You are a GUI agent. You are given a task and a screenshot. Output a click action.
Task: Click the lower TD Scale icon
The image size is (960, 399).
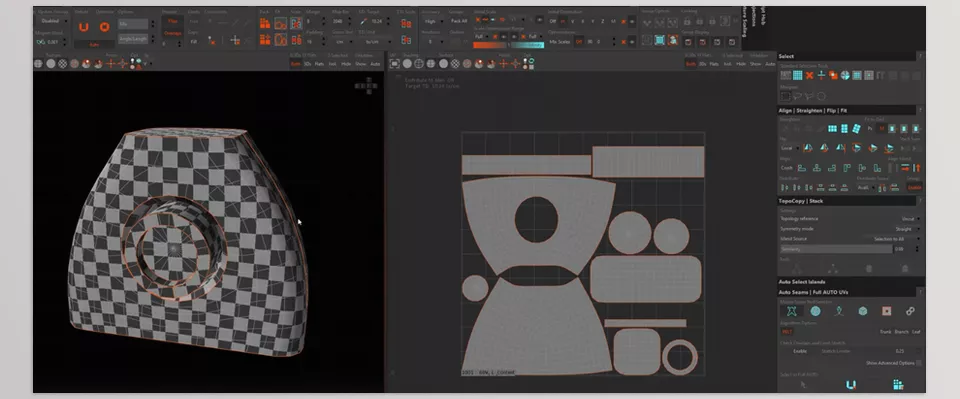tap(406, 40)
